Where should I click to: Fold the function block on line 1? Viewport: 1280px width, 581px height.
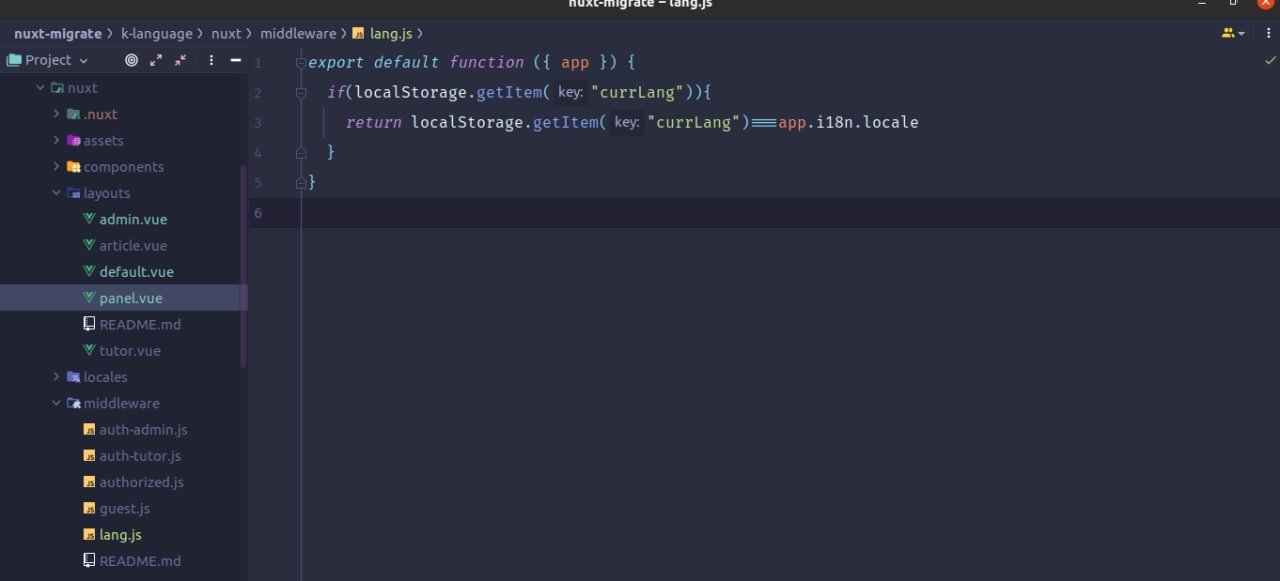click(301, 63)
